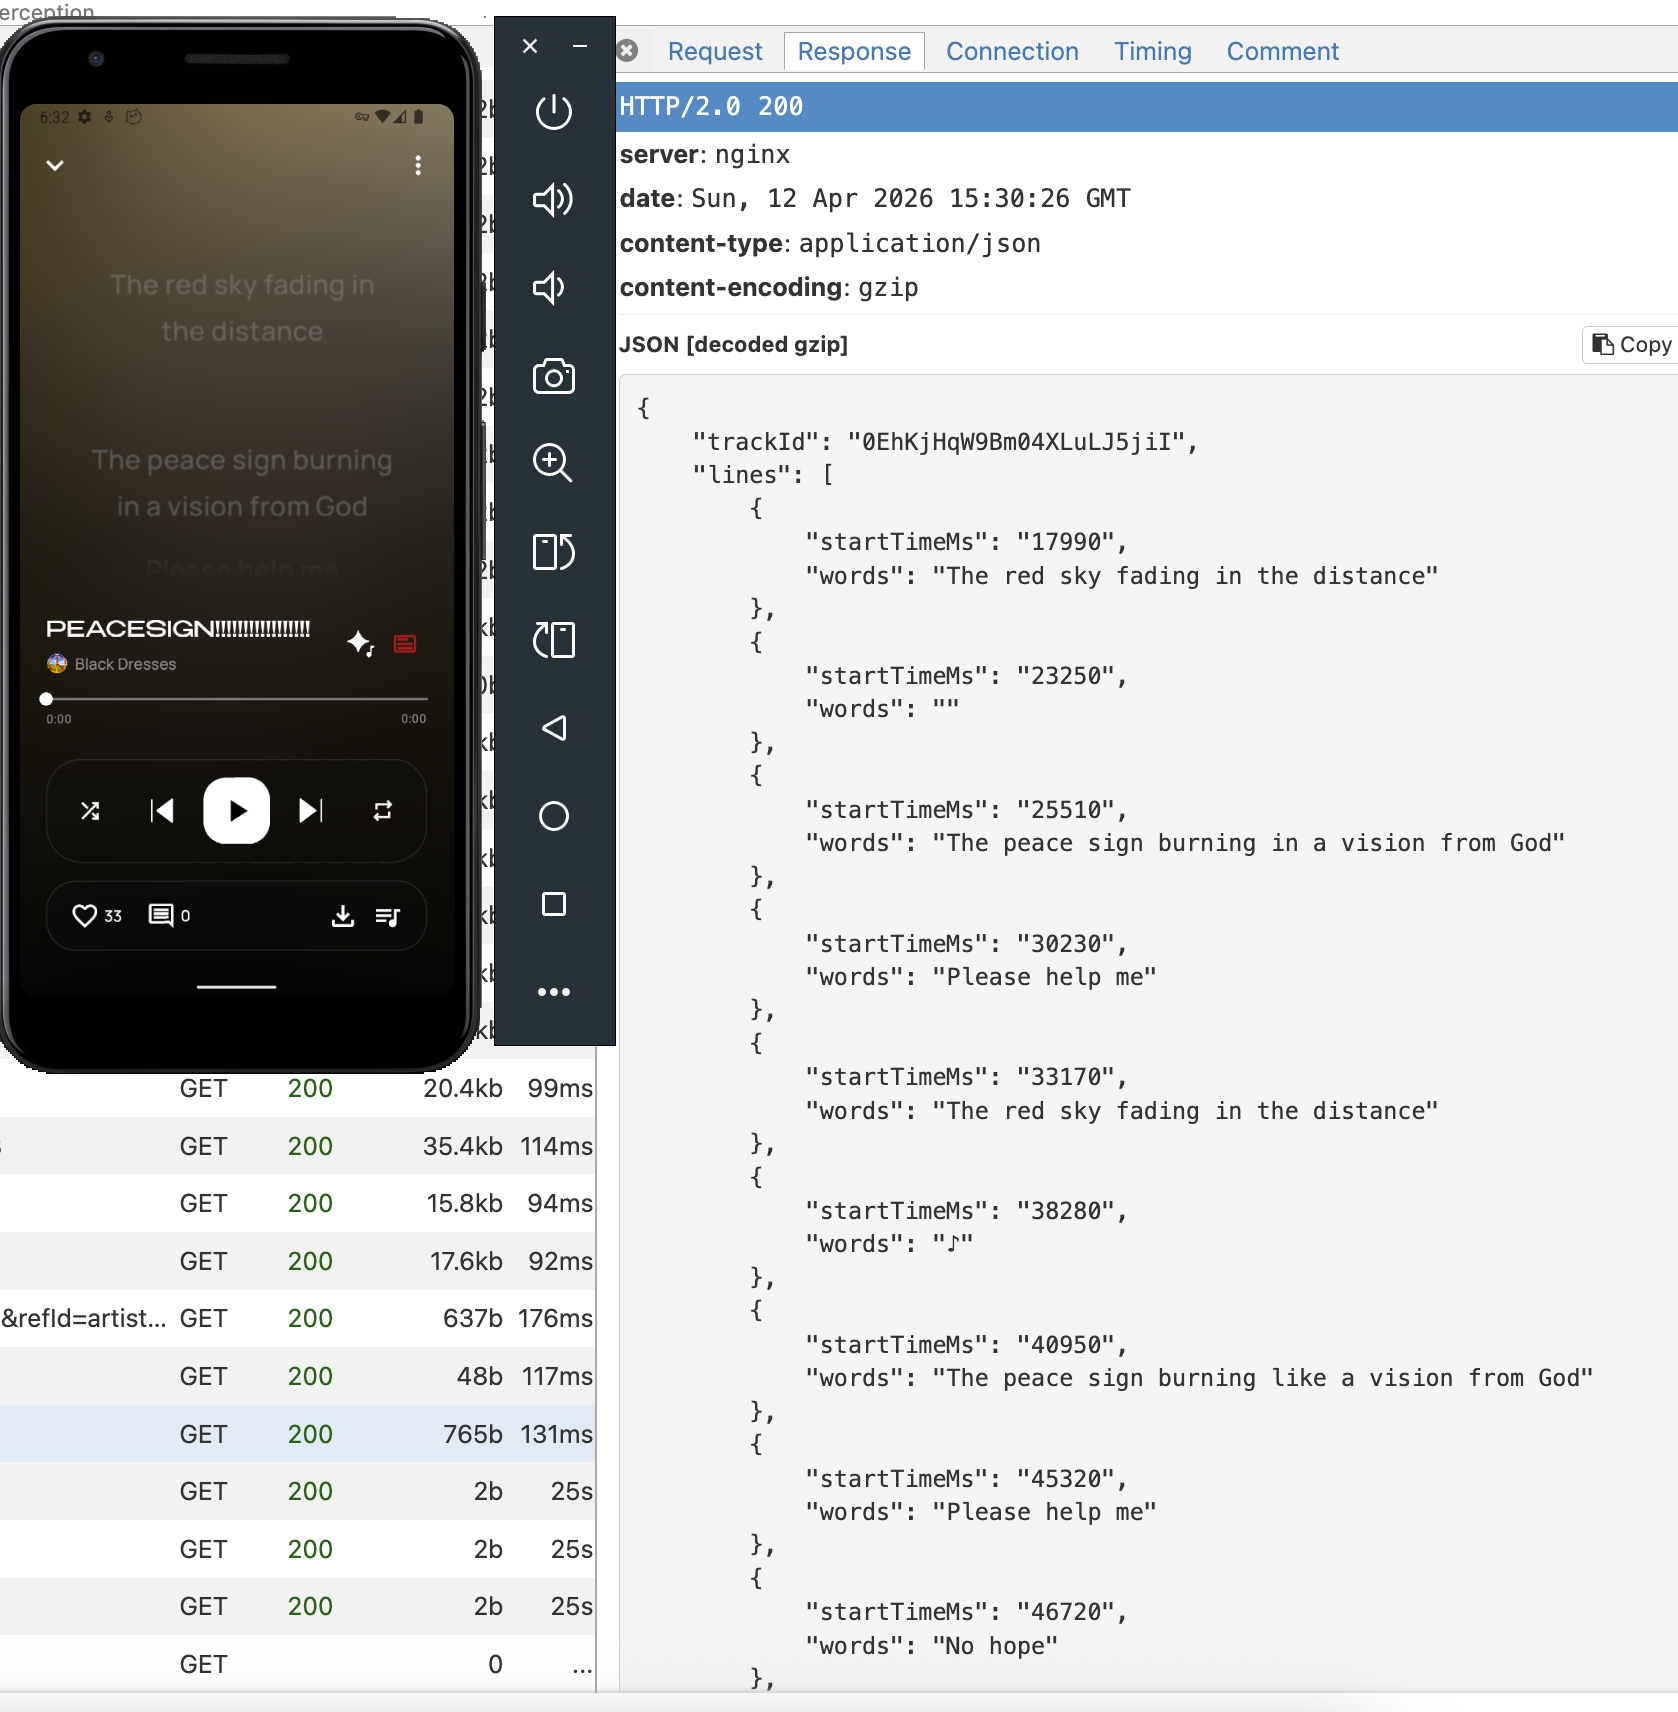Switch to the Timing tab

point(1153,51)
